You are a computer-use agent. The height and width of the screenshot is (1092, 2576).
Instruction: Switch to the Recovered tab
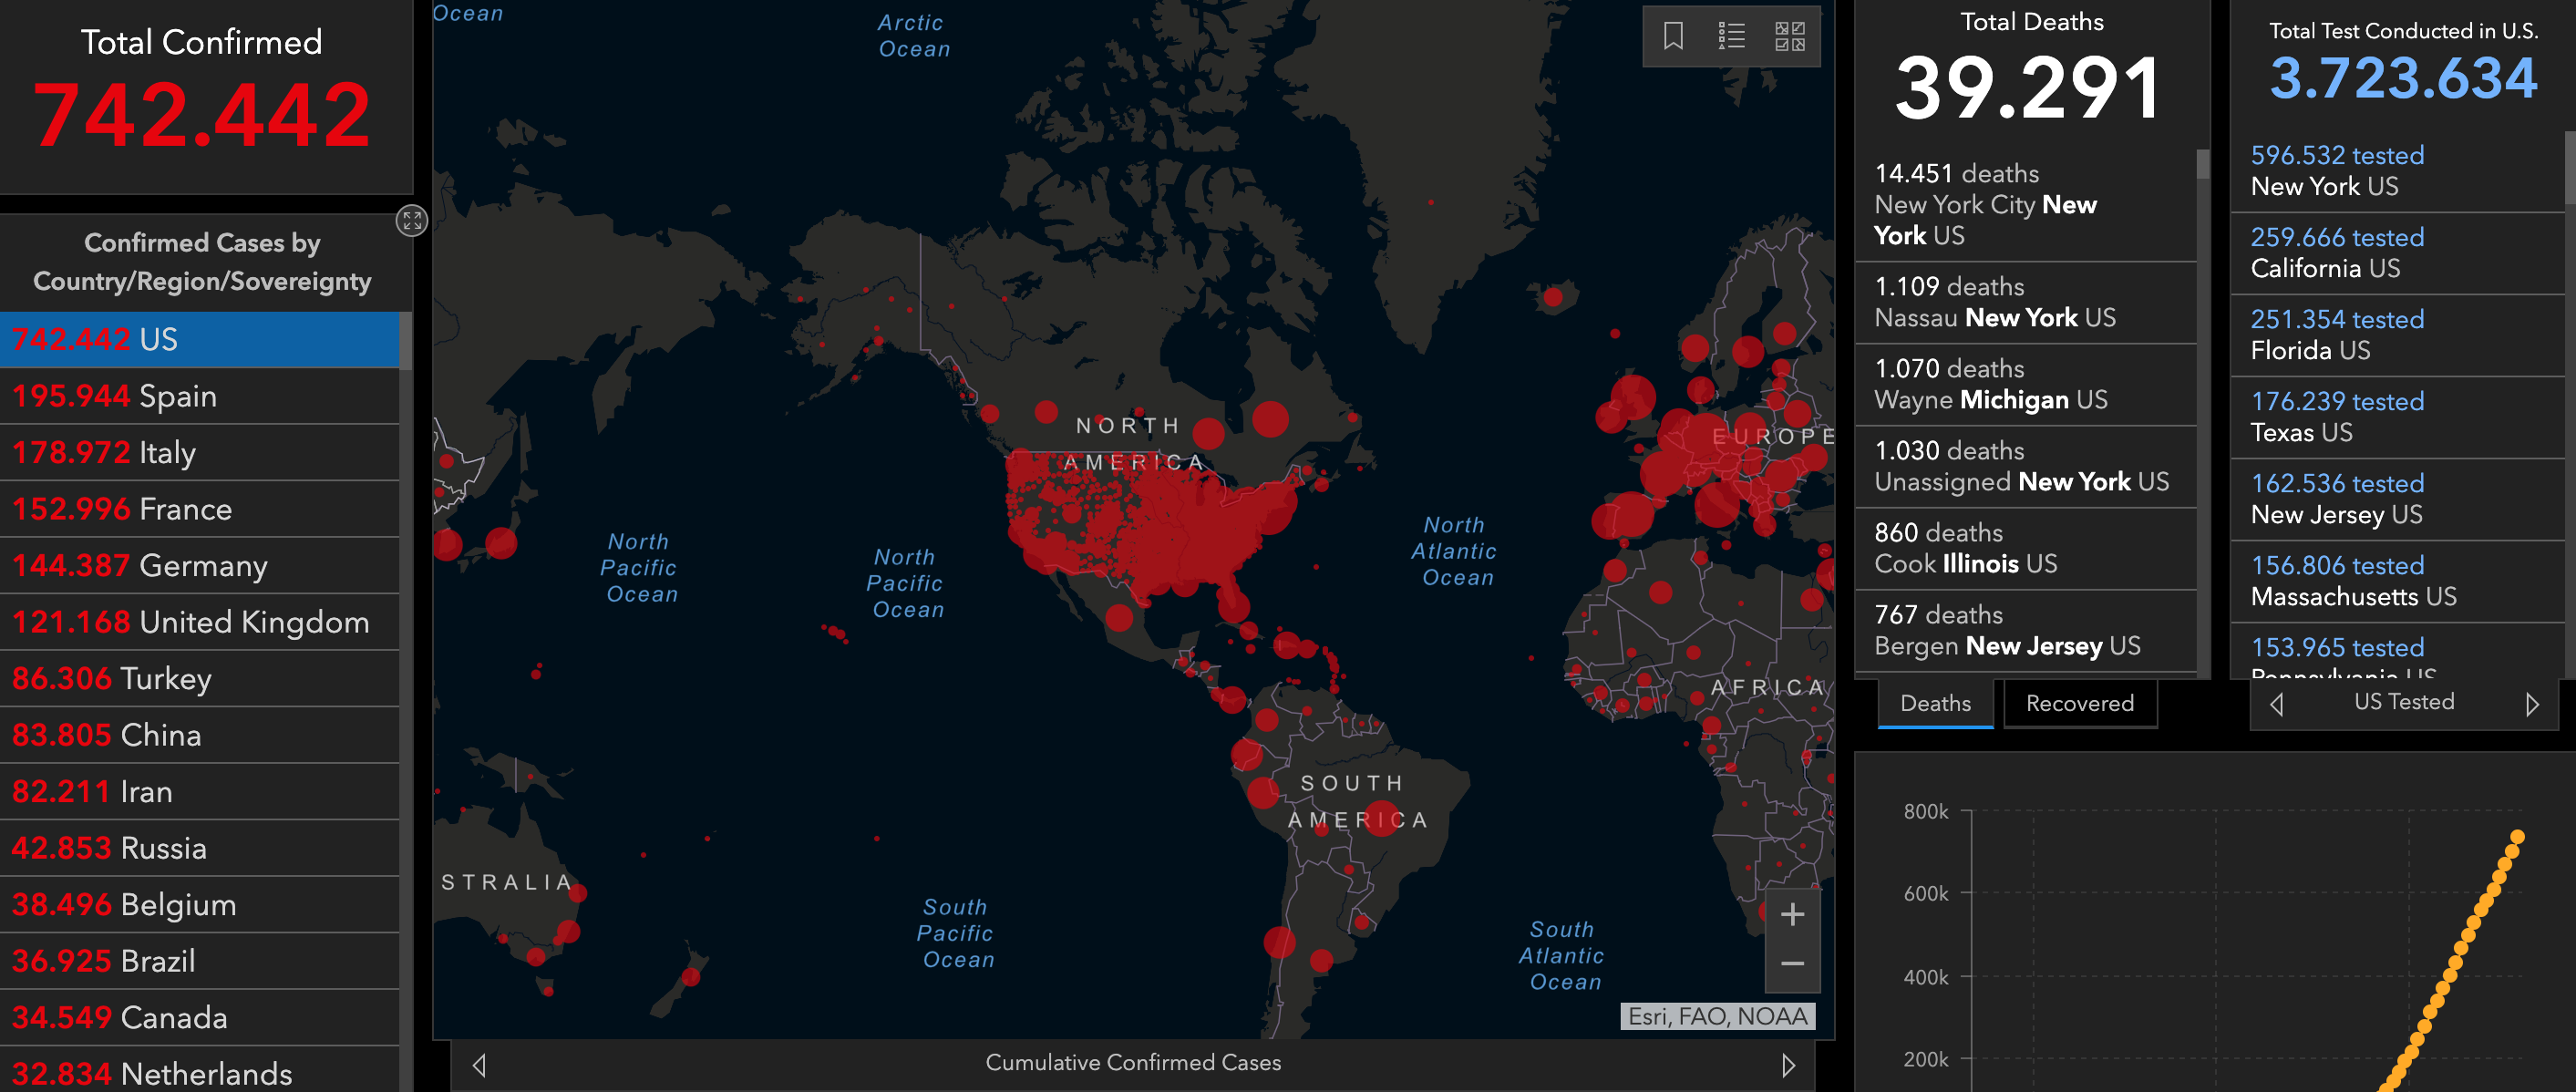(x=2079, y=703)
